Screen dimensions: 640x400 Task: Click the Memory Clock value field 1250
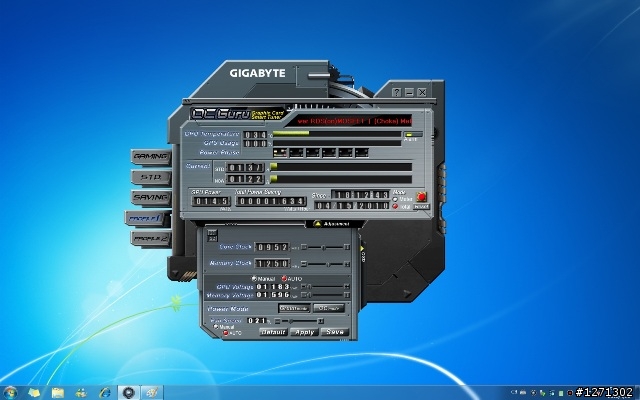272,264
